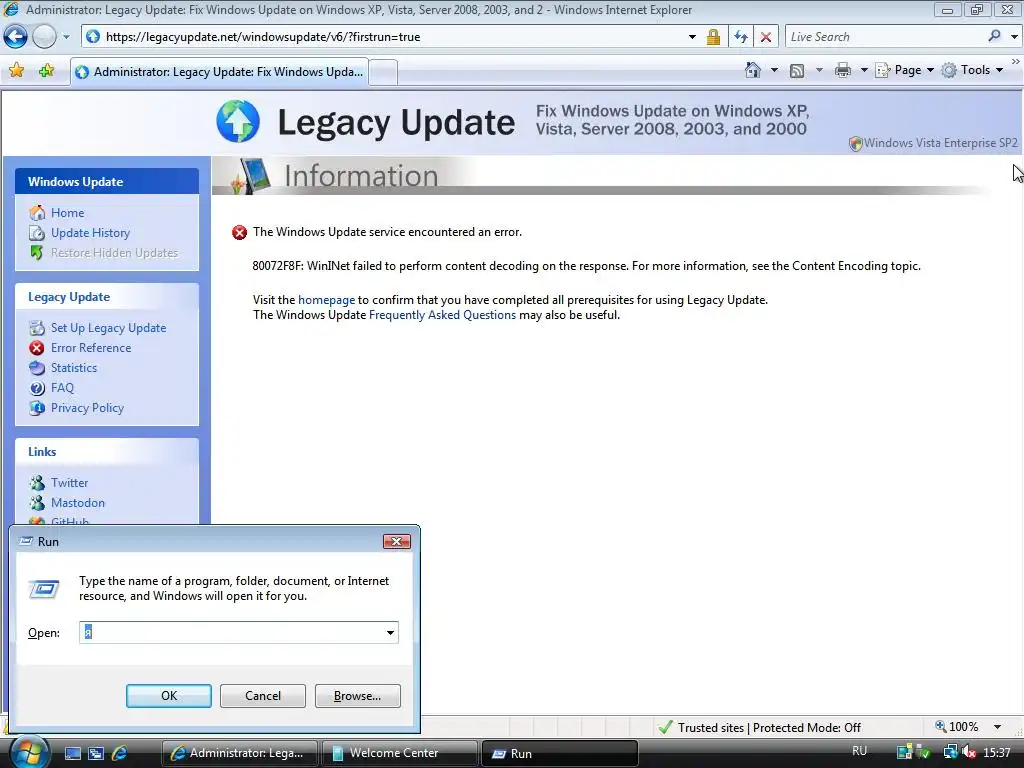1024x768 pixels.
Task: Click the Error Reference red X icon
Action: coord(37,348)
